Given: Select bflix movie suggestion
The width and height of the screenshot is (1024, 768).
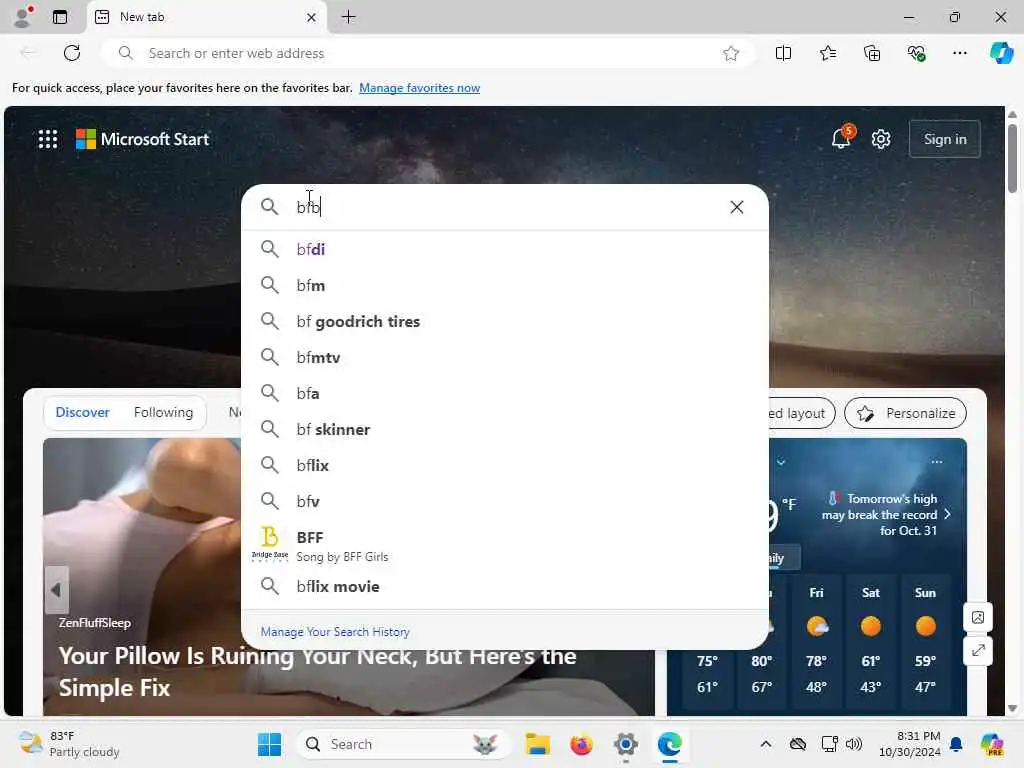Looking at the screenshot, I should [504, 586].
